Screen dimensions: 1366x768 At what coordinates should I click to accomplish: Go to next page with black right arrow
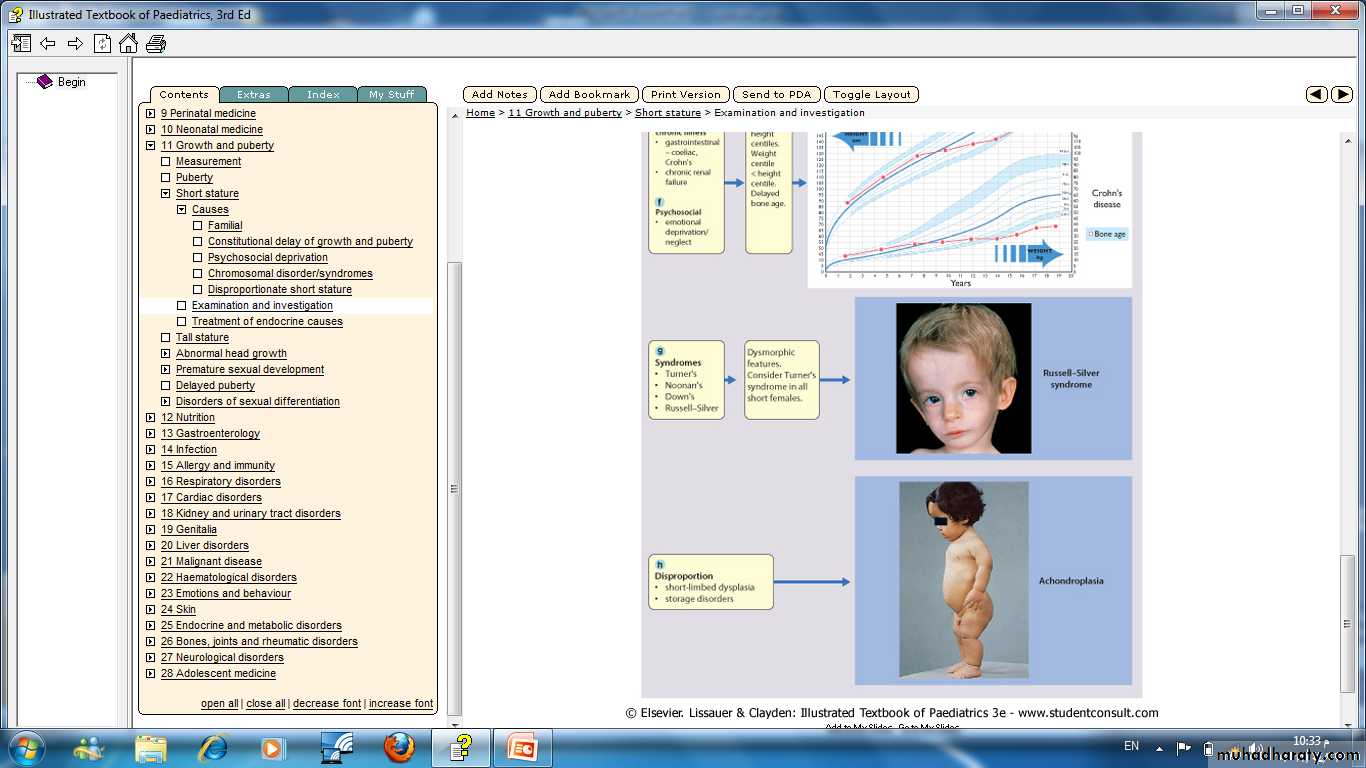(1342, 94)
